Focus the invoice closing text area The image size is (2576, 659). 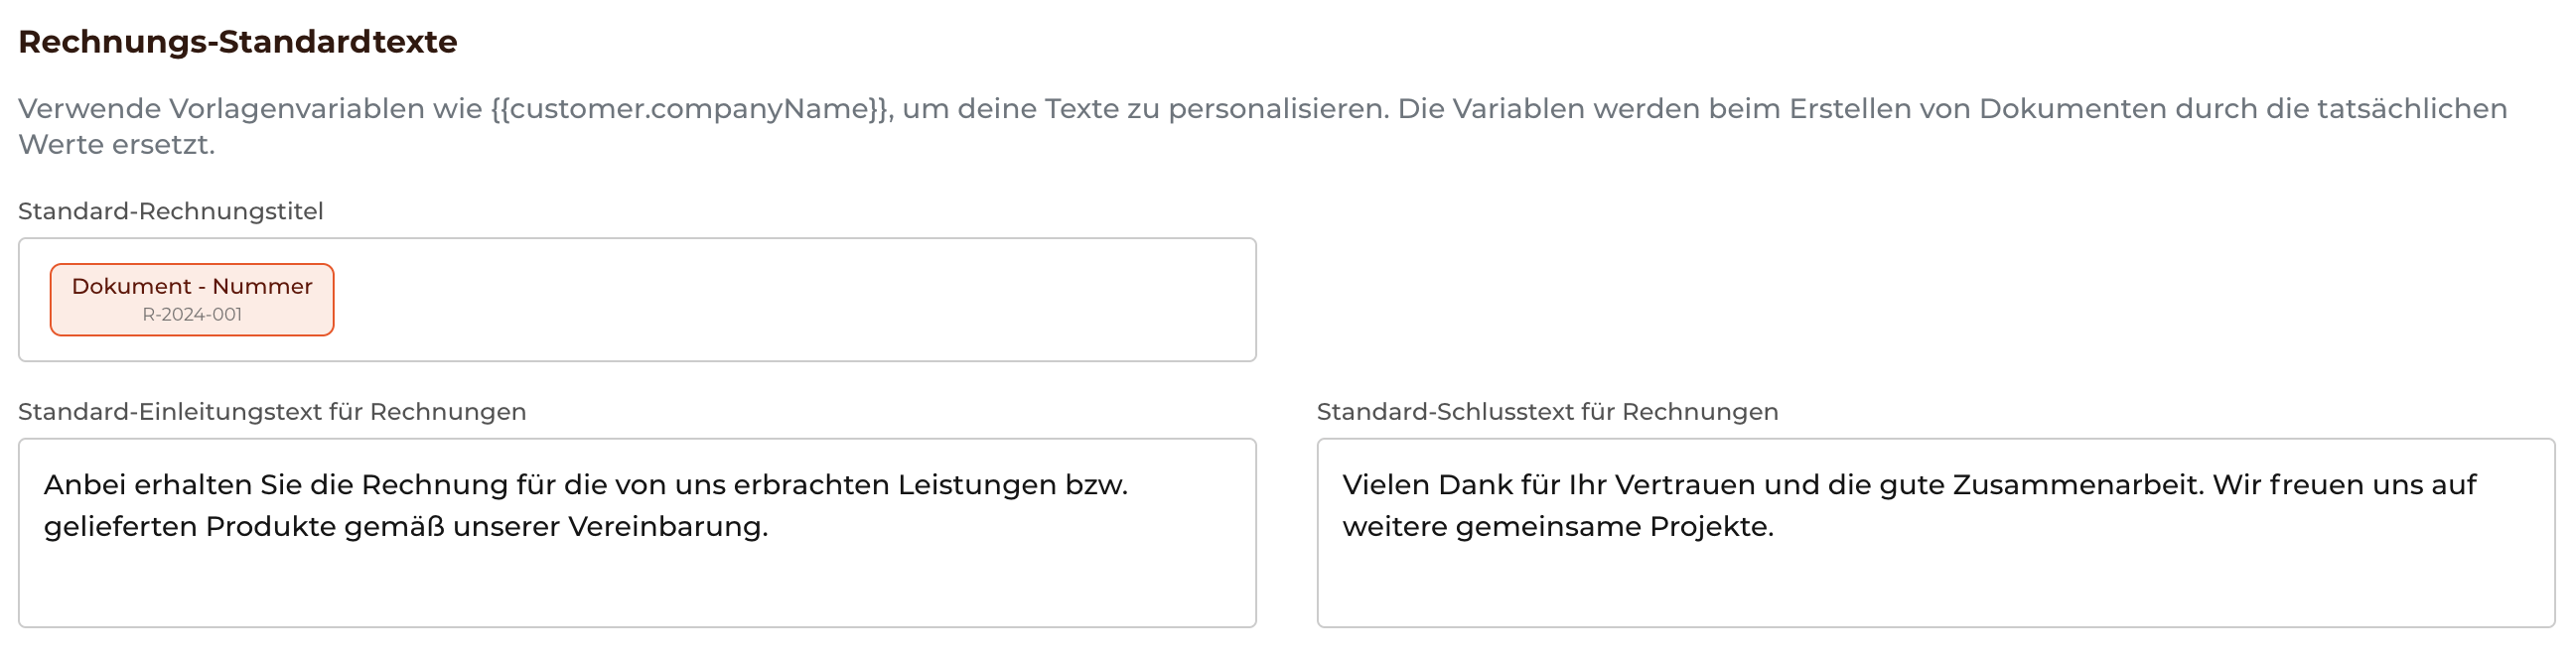[x=1935, y=532]
